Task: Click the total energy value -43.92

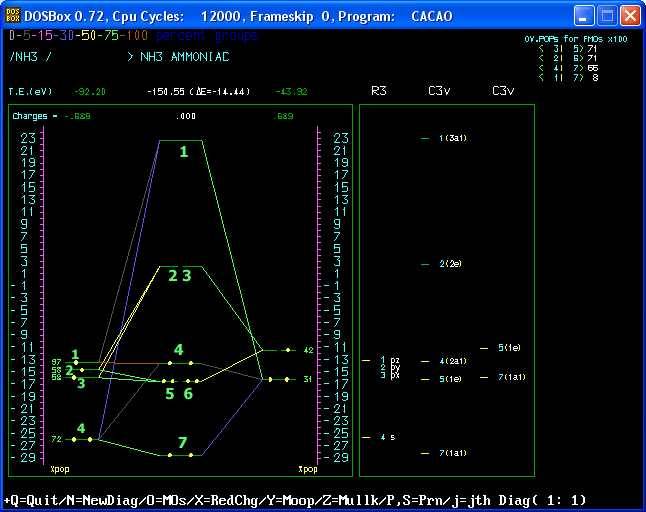Action: (x=291, y=91)
